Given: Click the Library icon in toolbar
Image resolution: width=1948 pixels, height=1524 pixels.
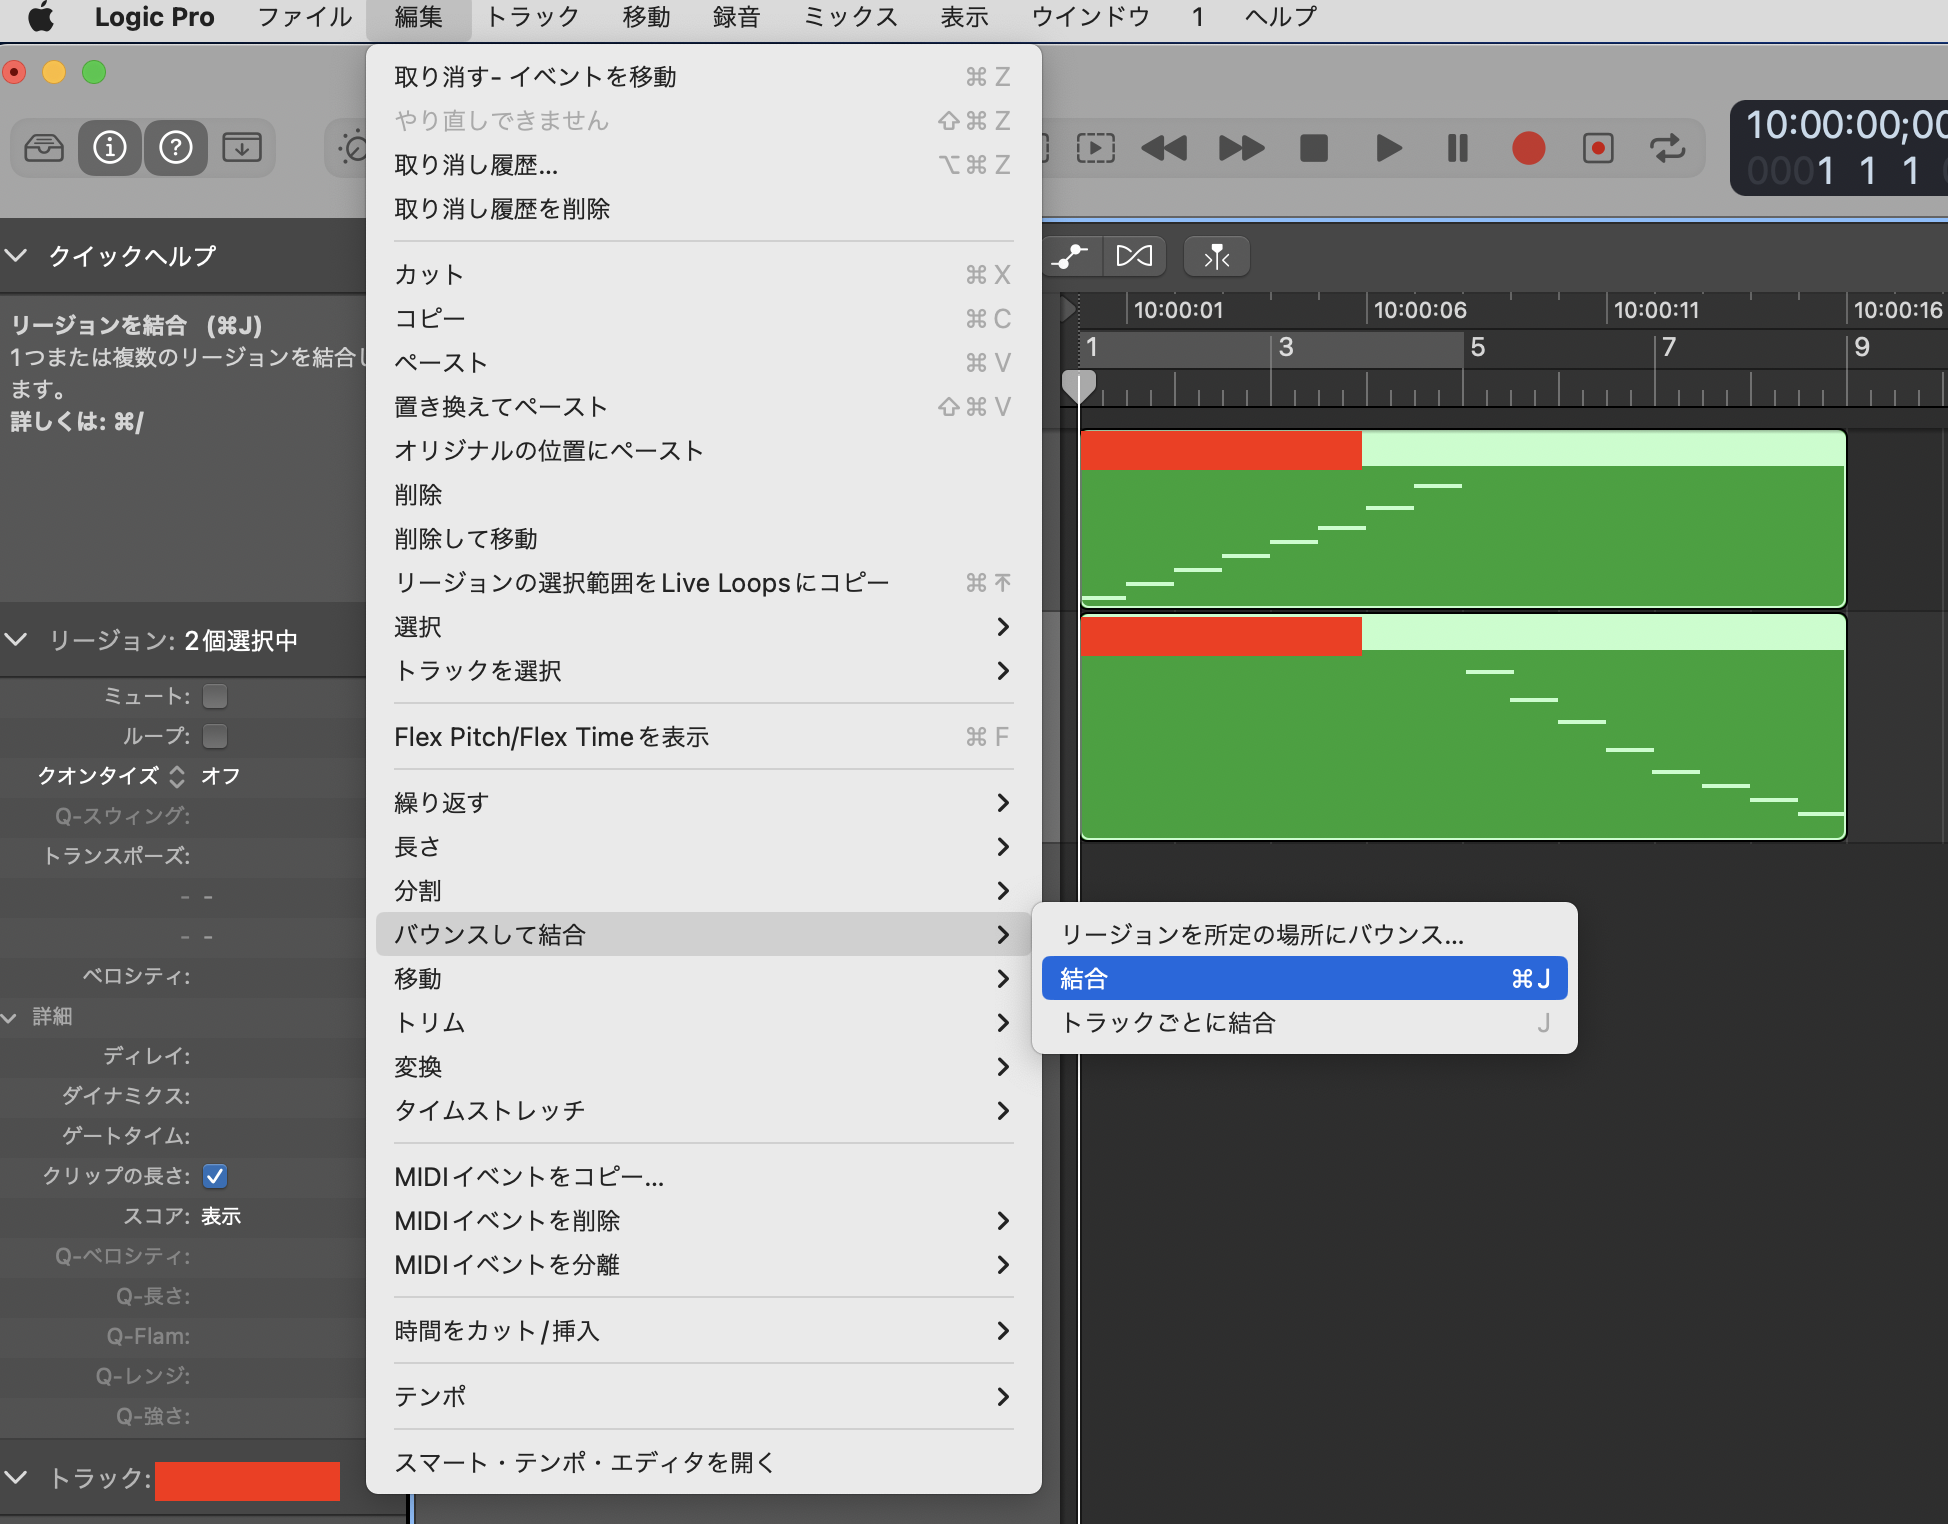Looking at the screenshot, I should (44, 148).
